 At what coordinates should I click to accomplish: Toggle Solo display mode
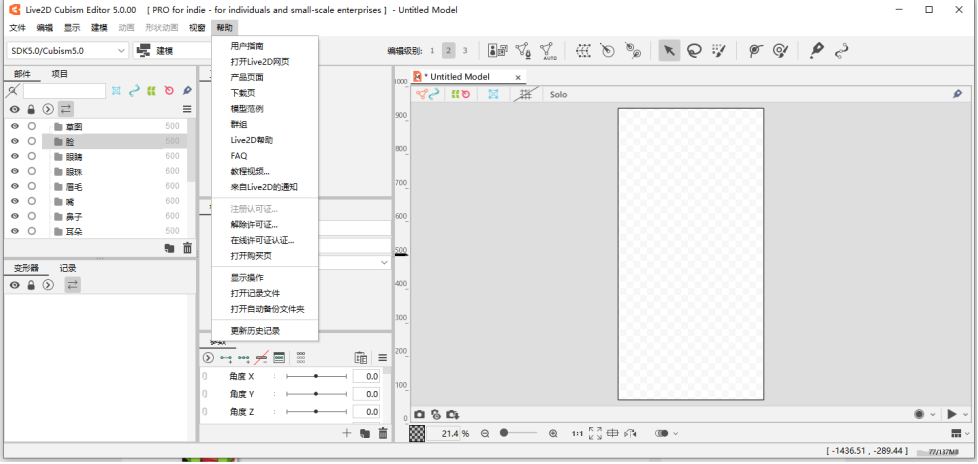(x=558, y=94)
